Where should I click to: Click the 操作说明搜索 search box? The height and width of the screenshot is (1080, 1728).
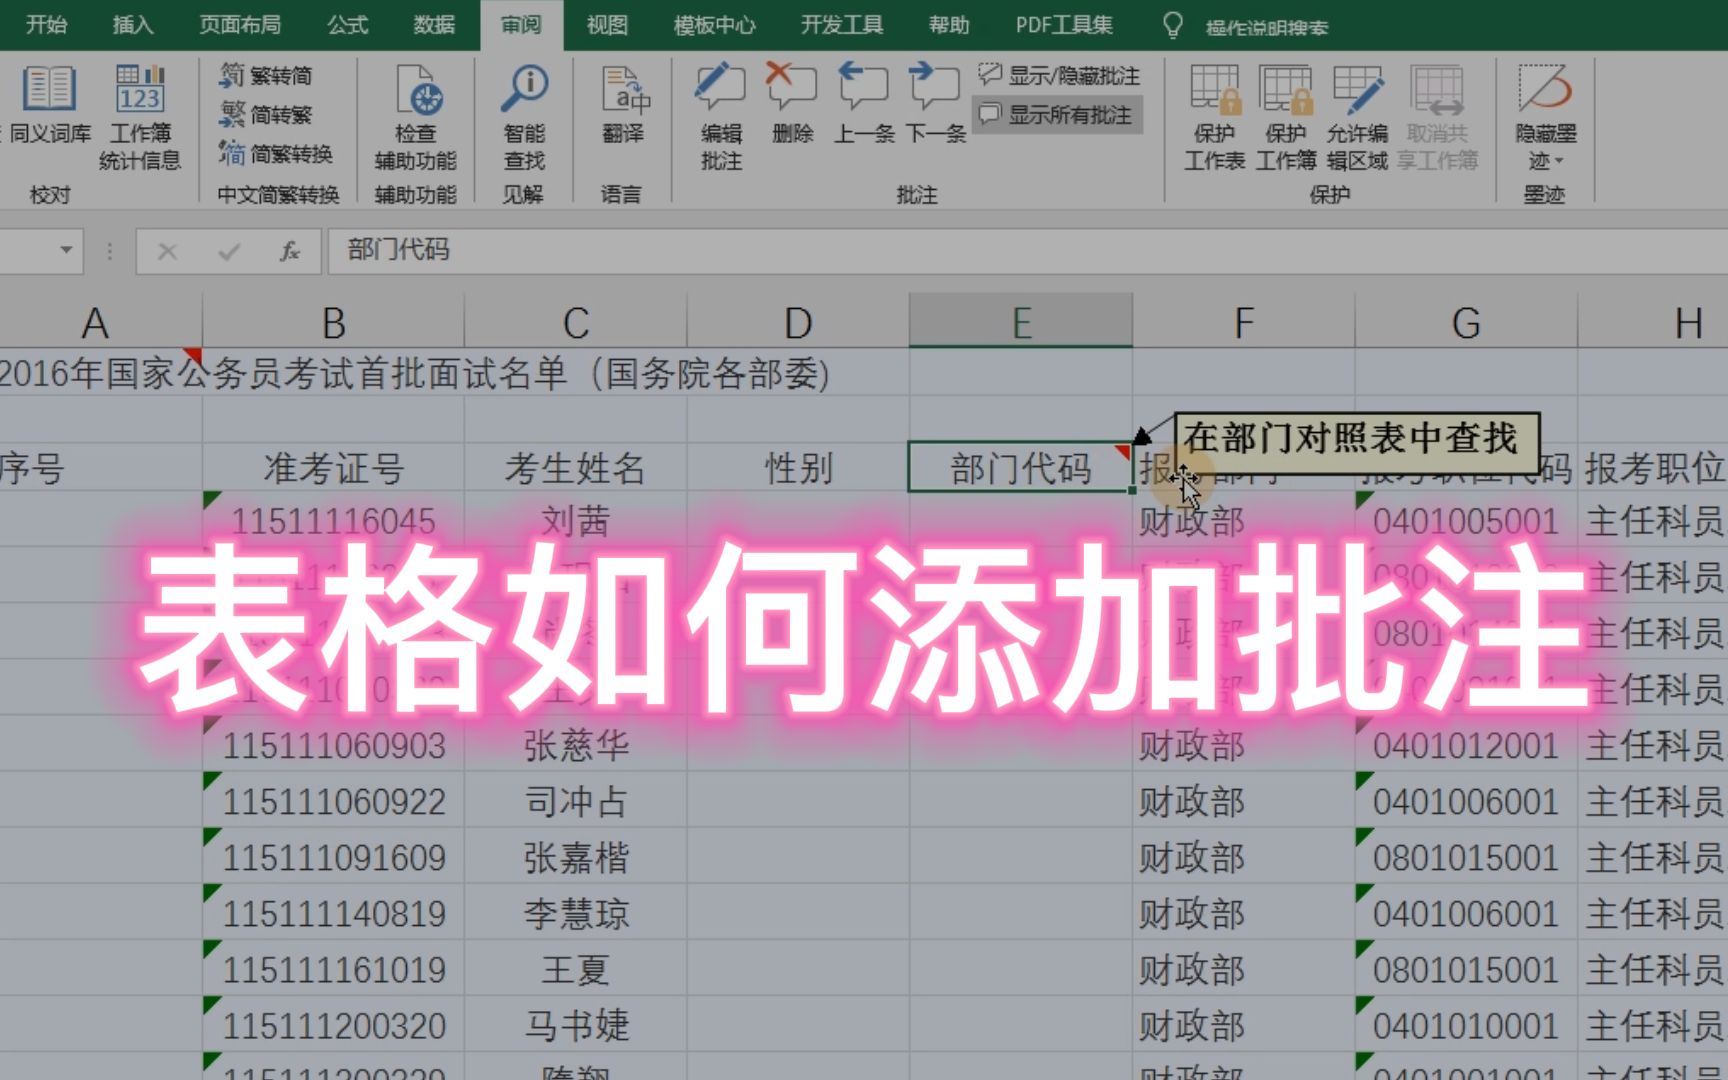coord(1266,27)
